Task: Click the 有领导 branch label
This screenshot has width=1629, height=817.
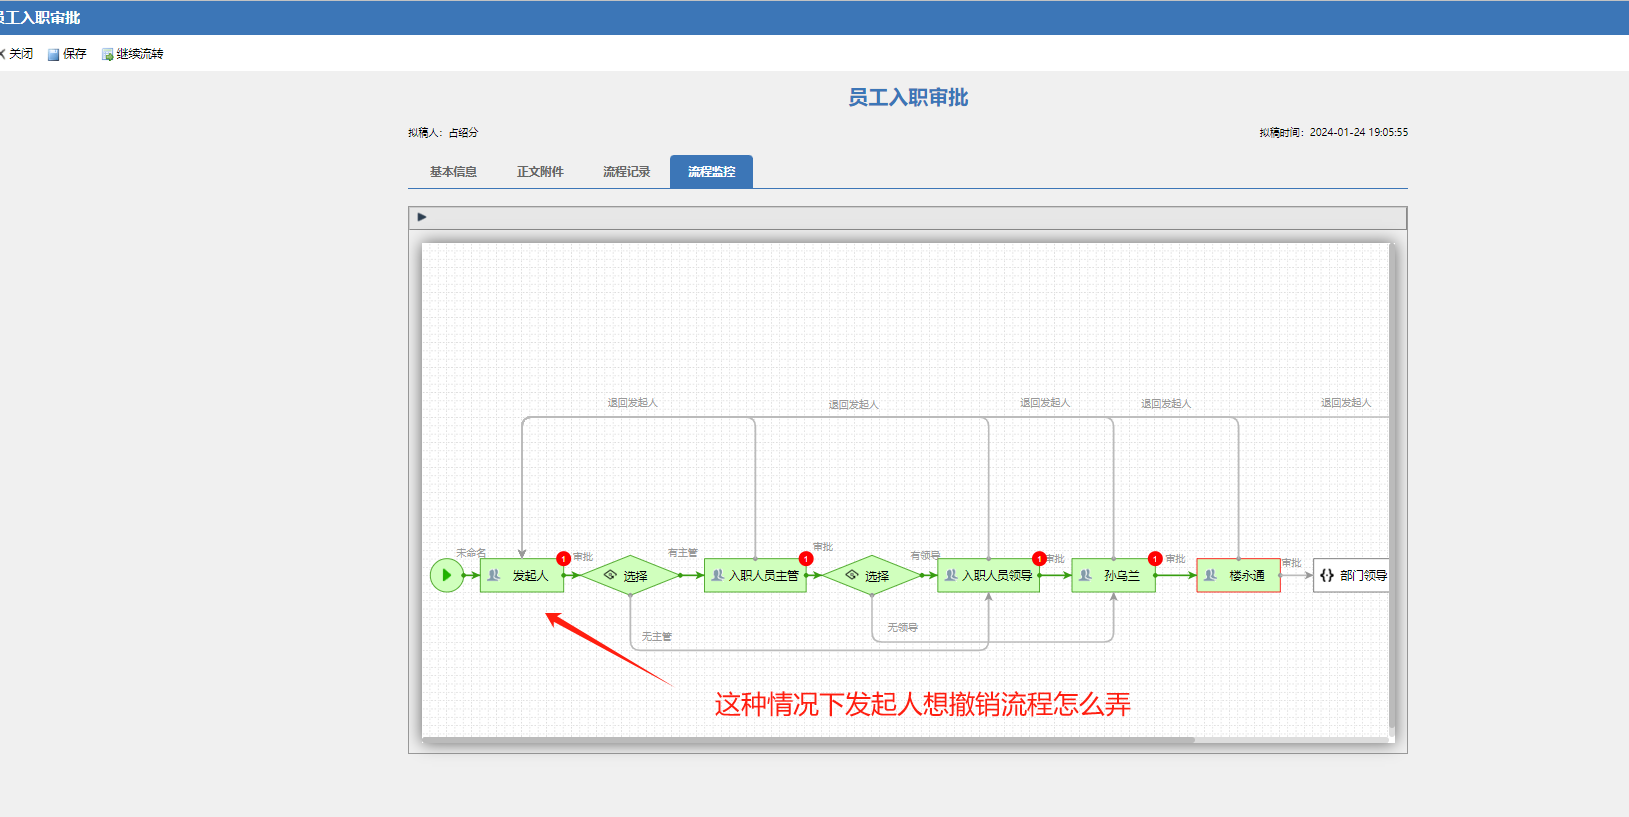Action: [925, 556]
